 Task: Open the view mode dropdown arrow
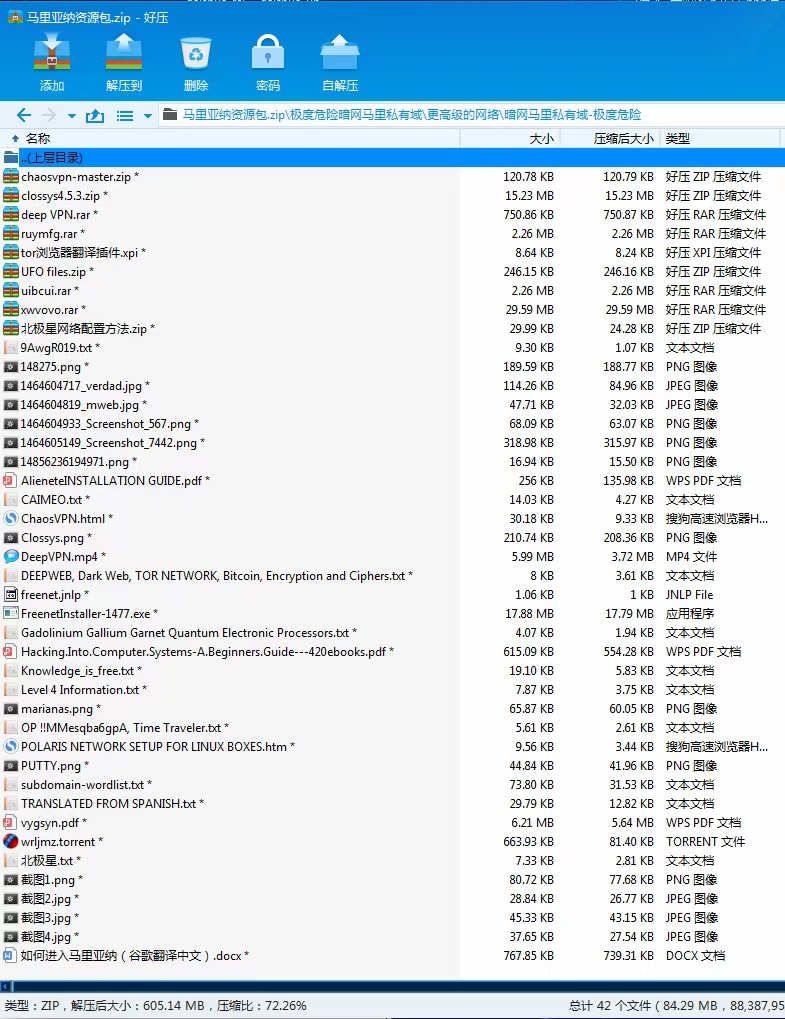tap(148, 116)
